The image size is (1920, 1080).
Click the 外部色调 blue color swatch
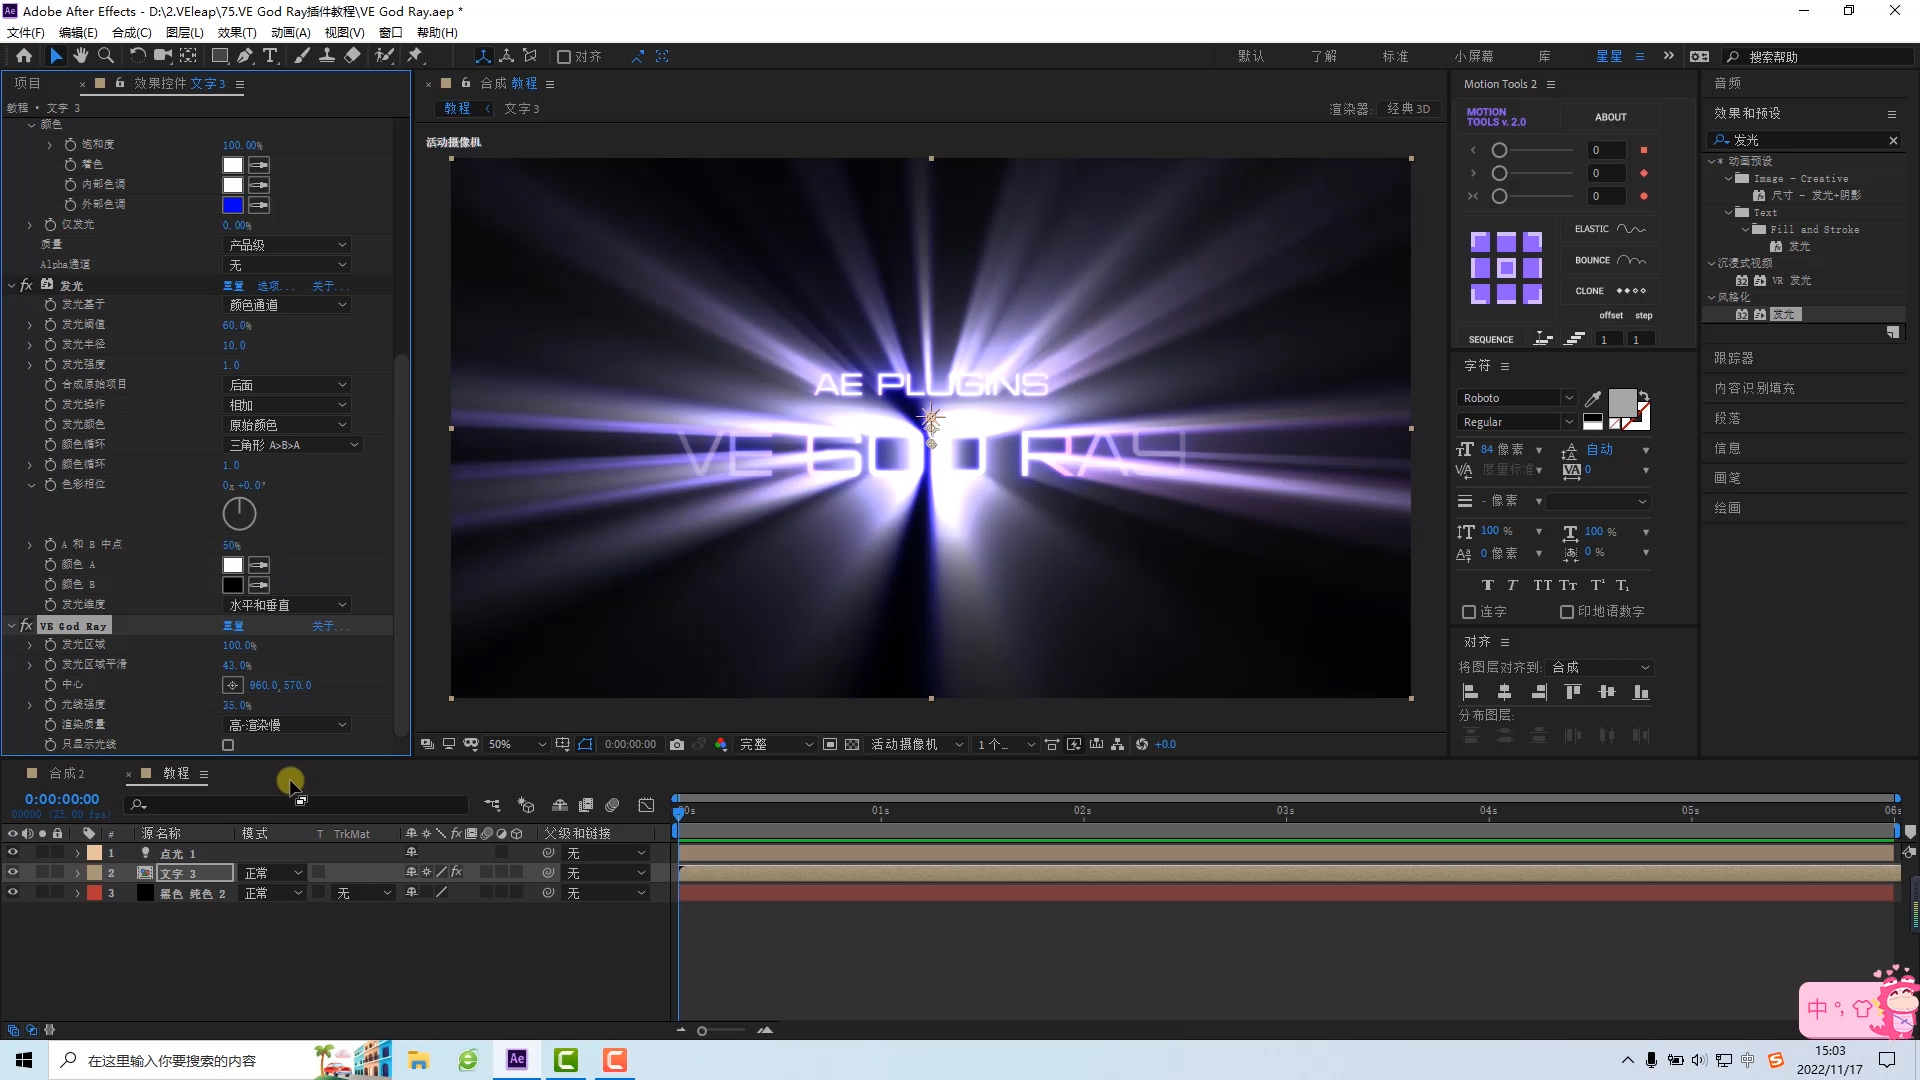click(x=233, y=205)
